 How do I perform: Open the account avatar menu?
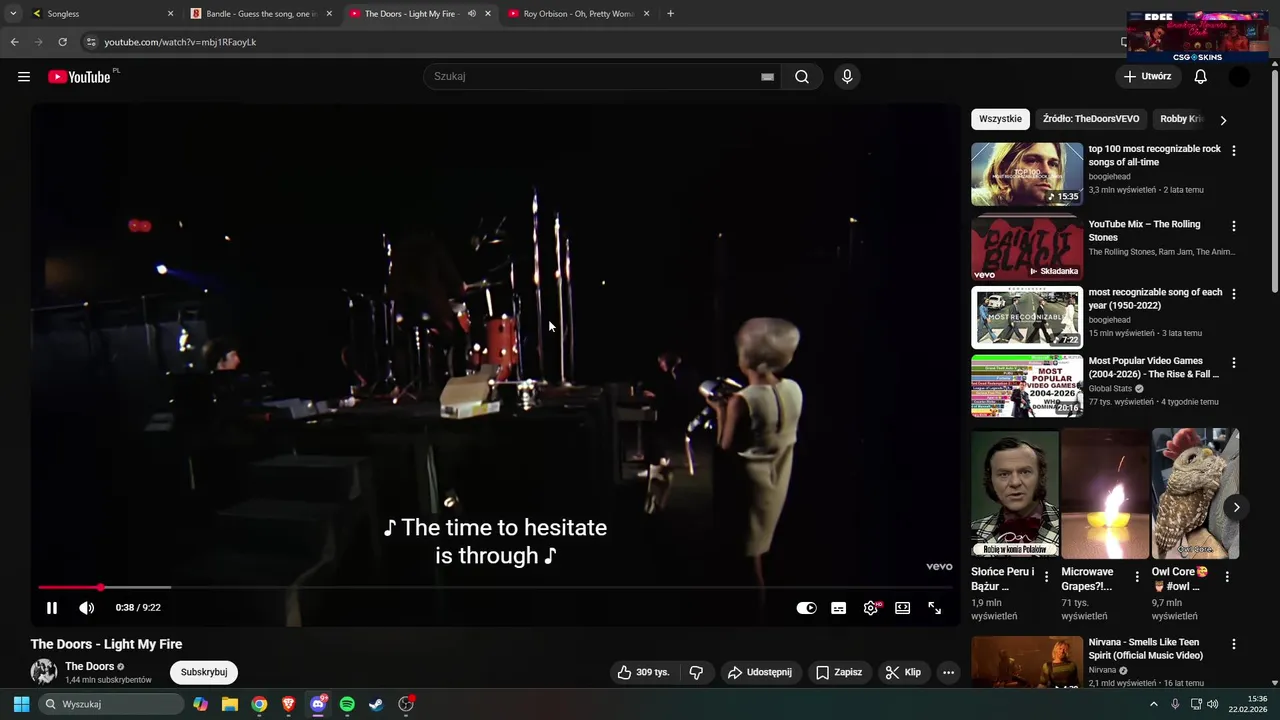pos(1239,77)
